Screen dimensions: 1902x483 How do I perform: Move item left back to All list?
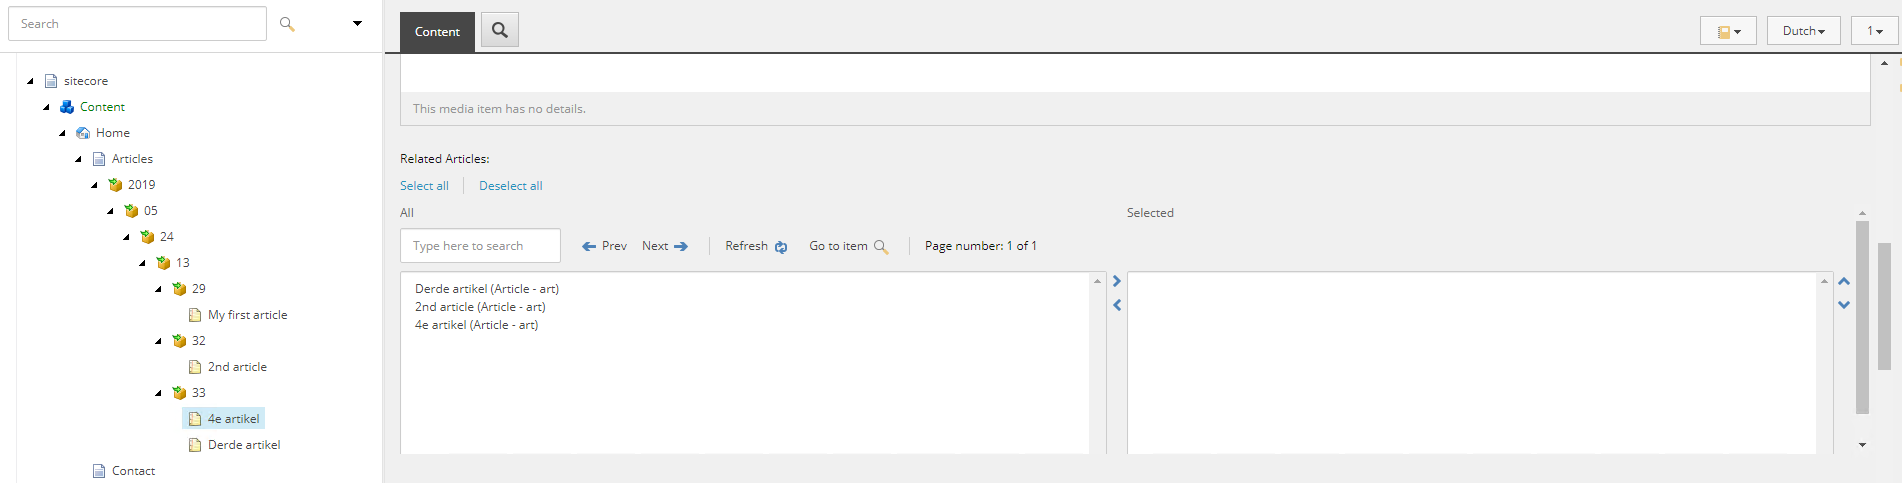pyautogui.click(x=1117, y=305)
